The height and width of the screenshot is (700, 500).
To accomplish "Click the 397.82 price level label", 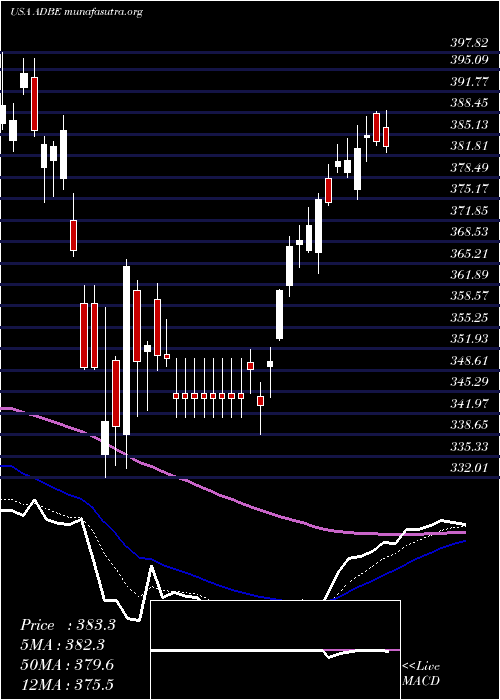I will 468,43.
